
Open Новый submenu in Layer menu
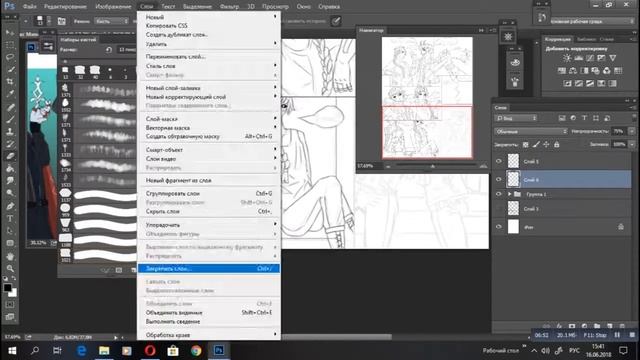(x=209, y=17)
